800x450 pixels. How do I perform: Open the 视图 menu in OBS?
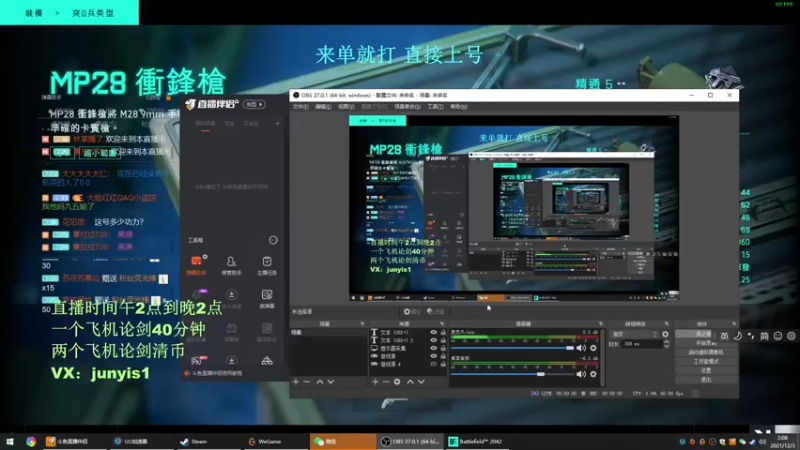346,107
